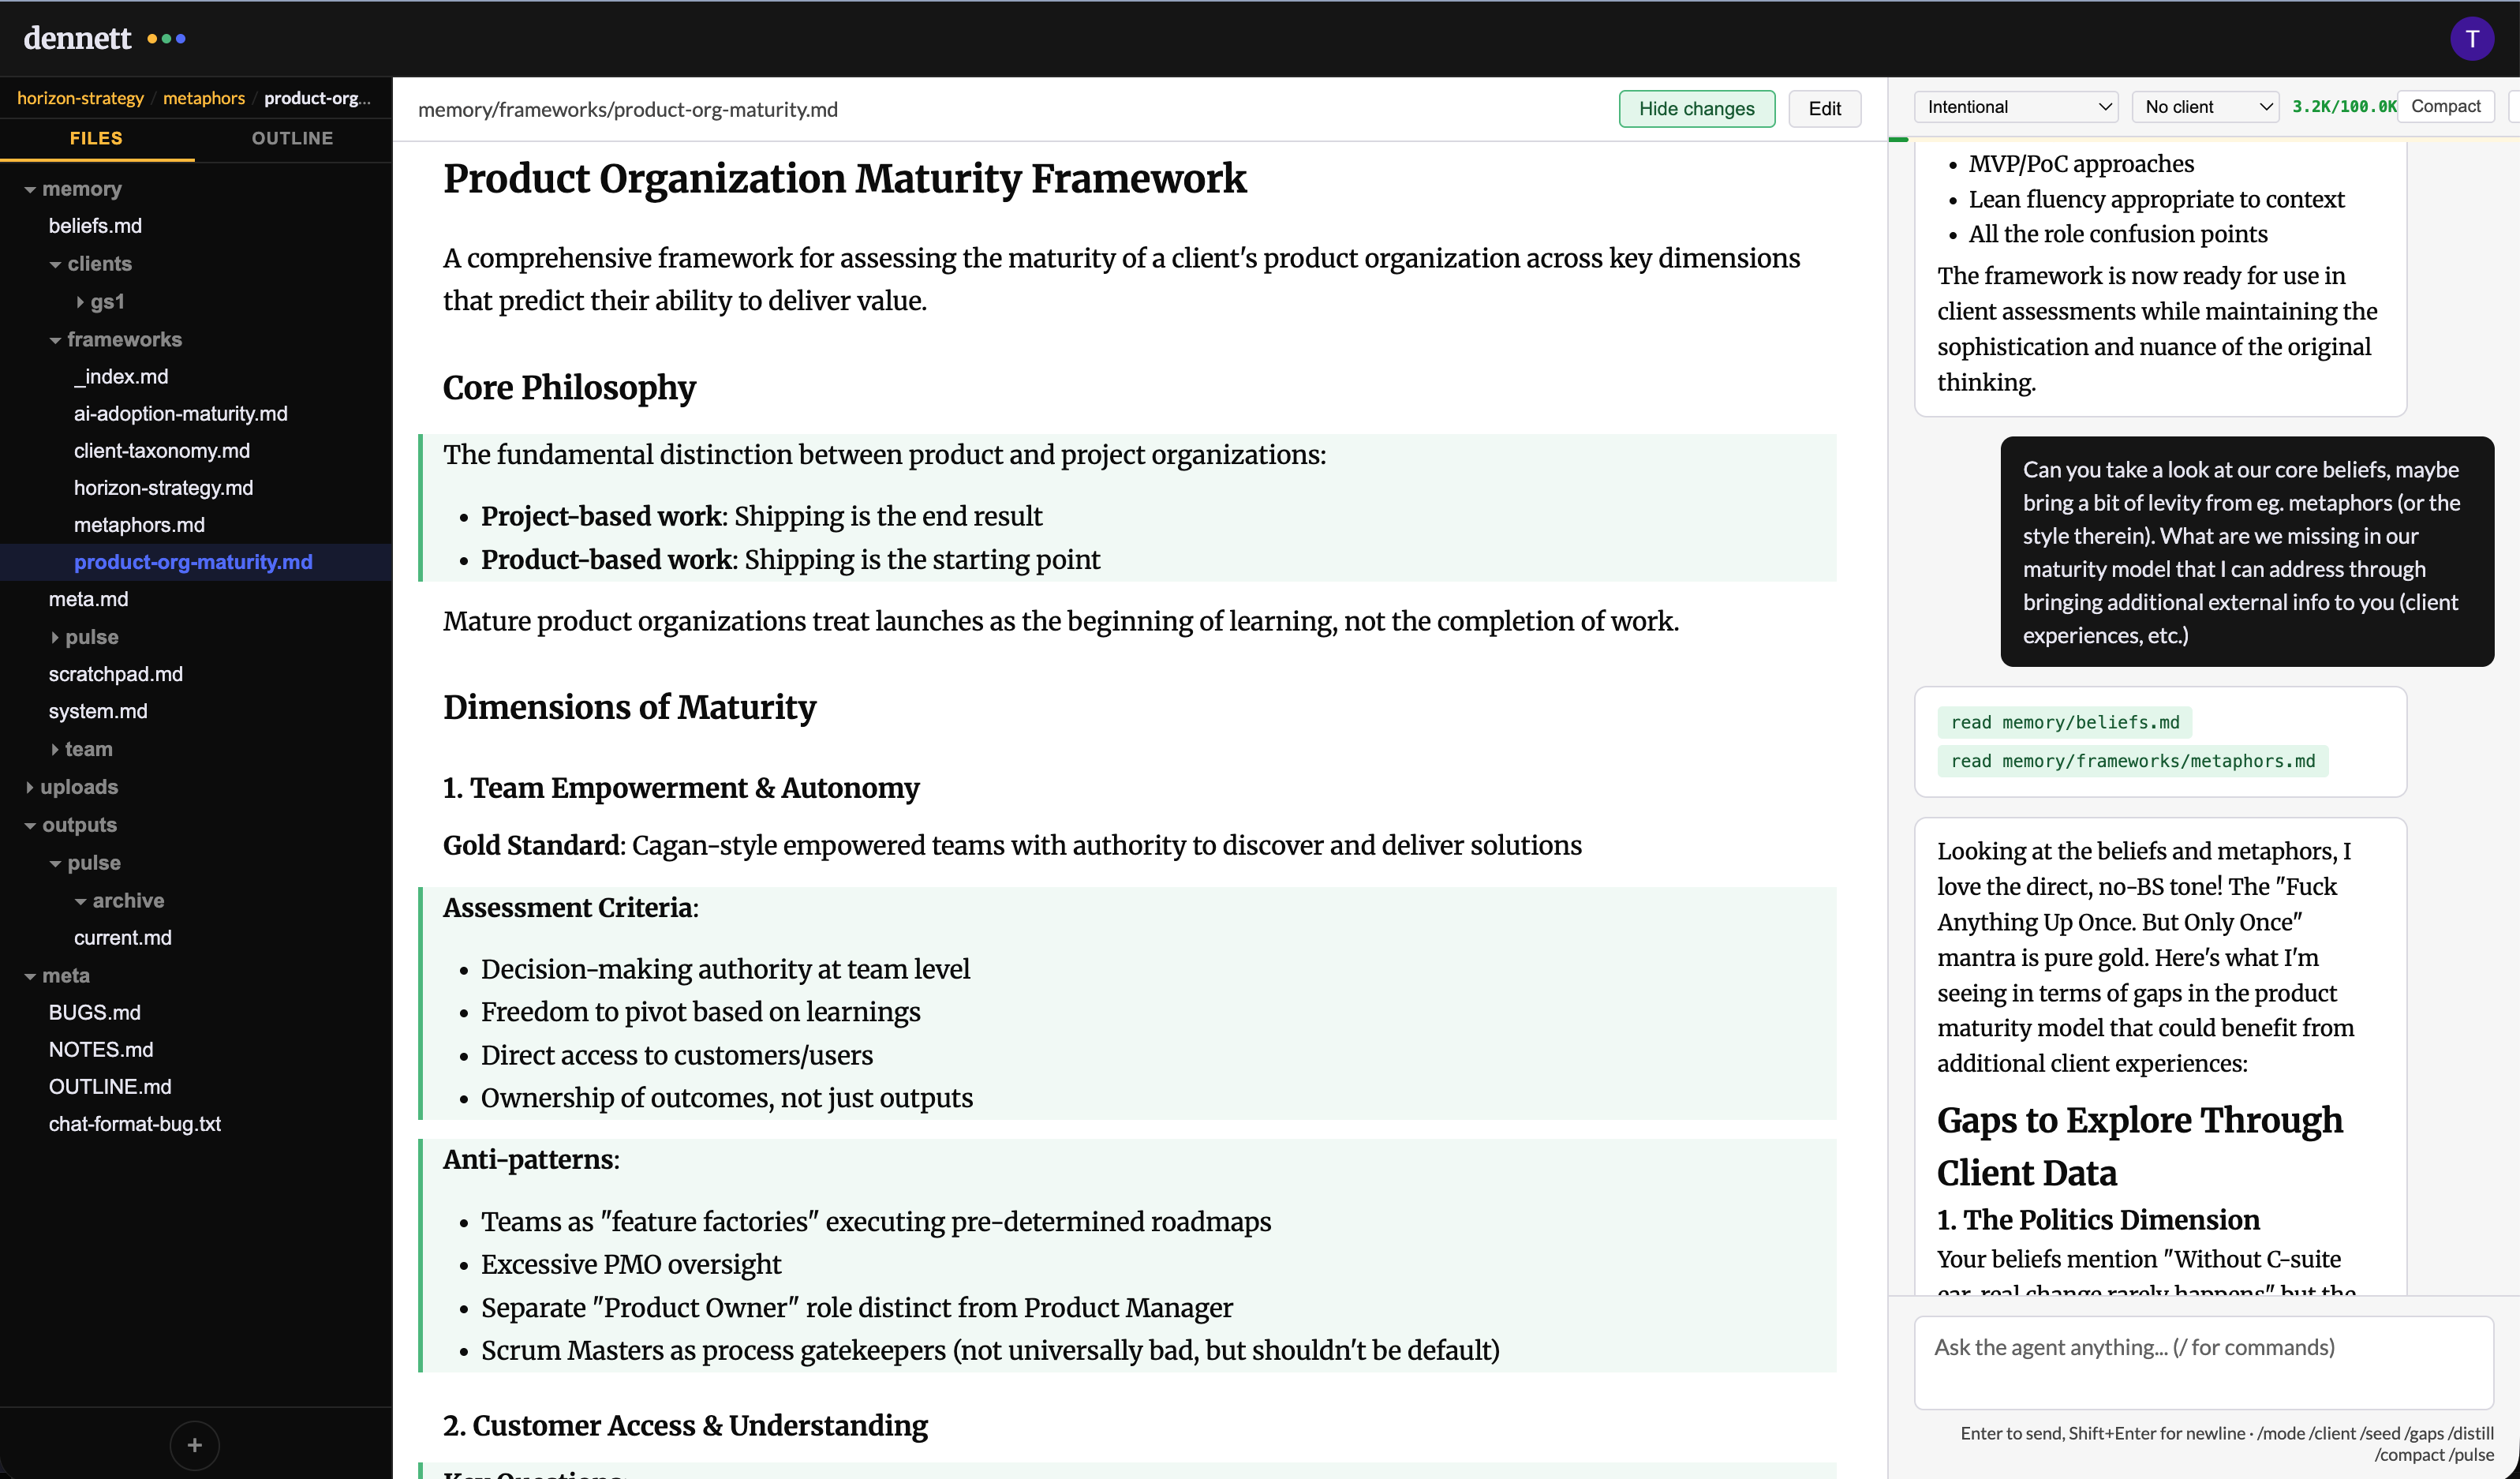Click the plus button at sidebar bottom
The height and width of the screenshot is (1479, 2520).
pyautogui.click(x=194, y=1444)
